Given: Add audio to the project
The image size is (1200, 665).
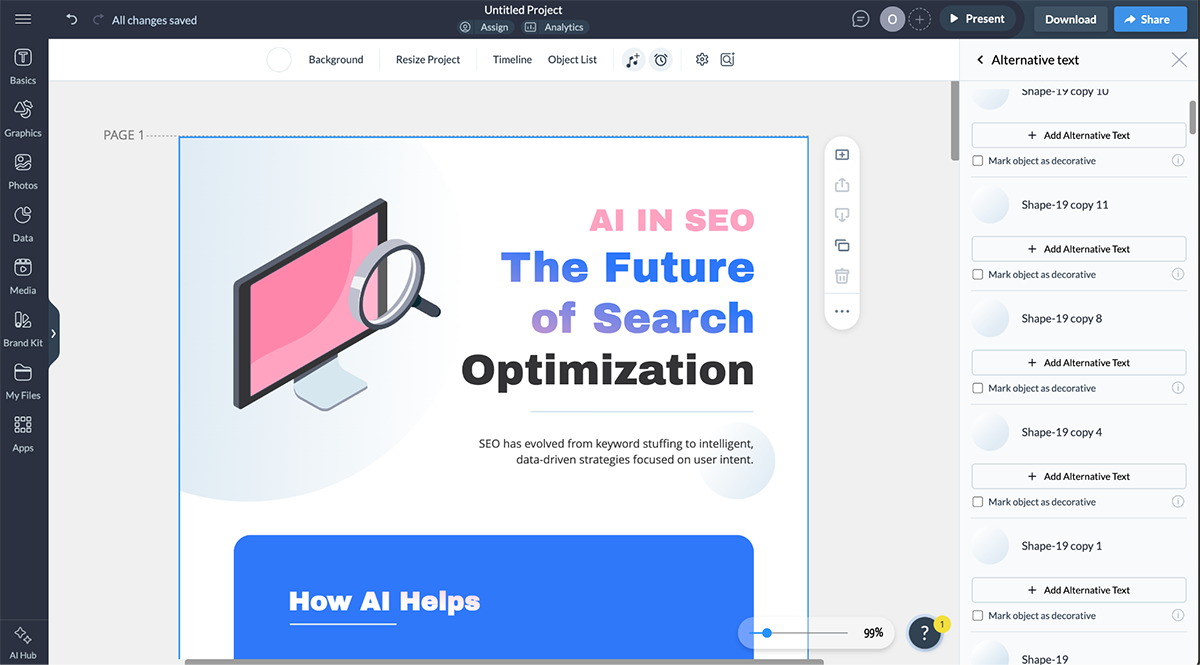Looking at the screenshot, I should (x=632, y=59).
